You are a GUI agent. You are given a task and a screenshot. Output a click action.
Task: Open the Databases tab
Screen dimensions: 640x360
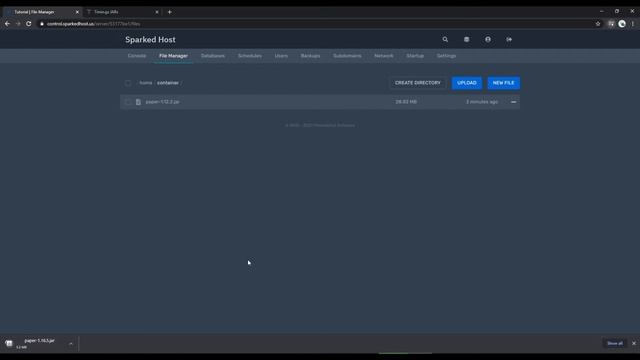[x=213, y=56]
